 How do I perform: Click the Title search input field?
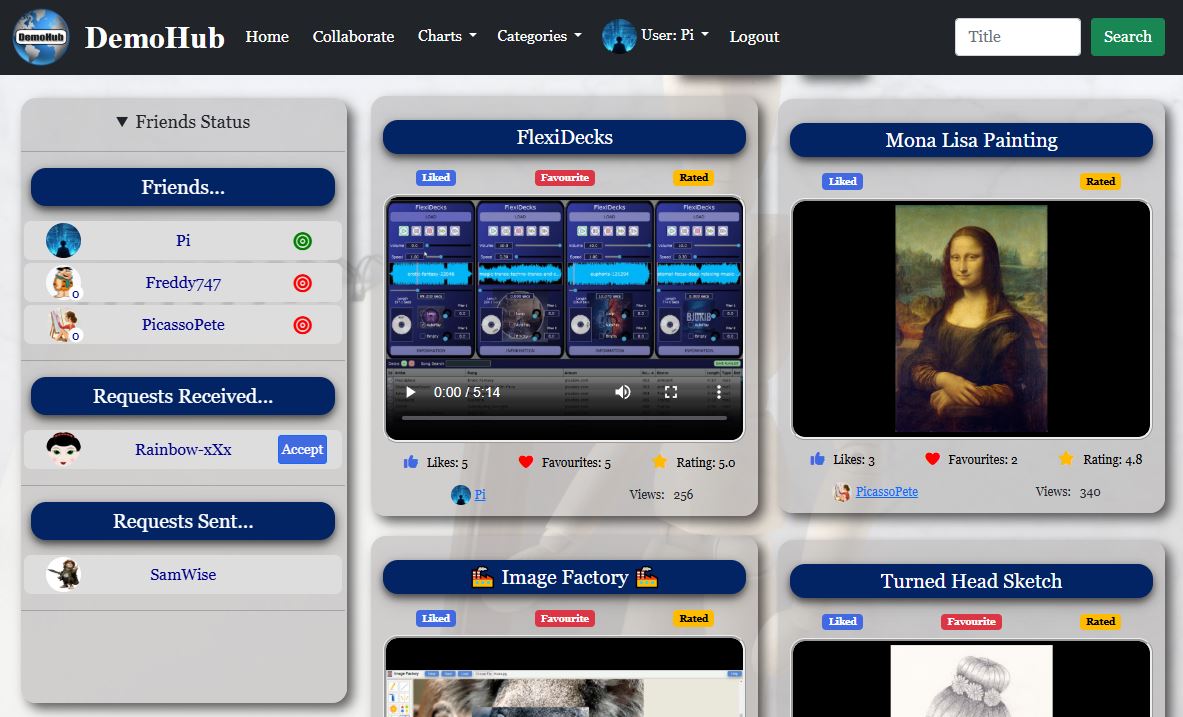pos(1017,37)
